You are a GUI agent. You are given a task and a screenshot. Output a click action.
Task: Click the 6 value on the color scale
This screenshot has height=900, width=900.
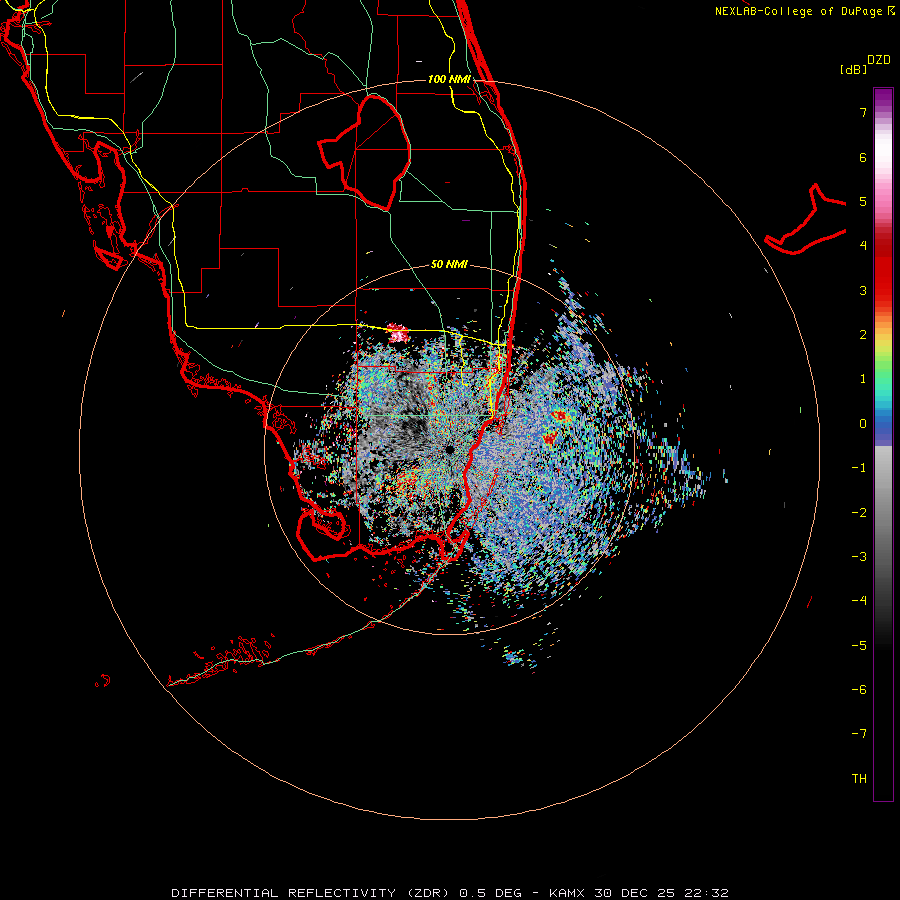click(863, 157)
